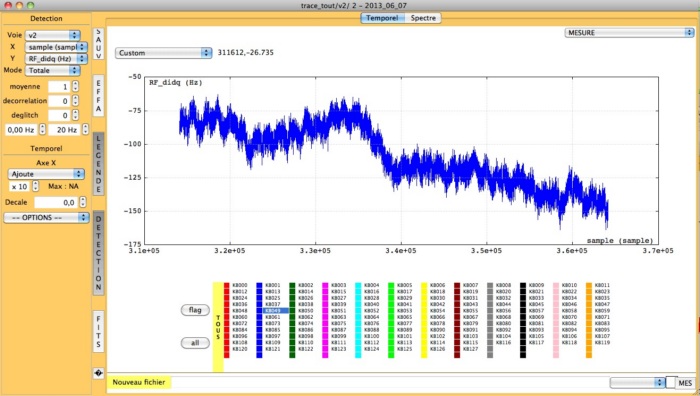
Task: Select detector KB127 in the list
Action: [471, 349]
